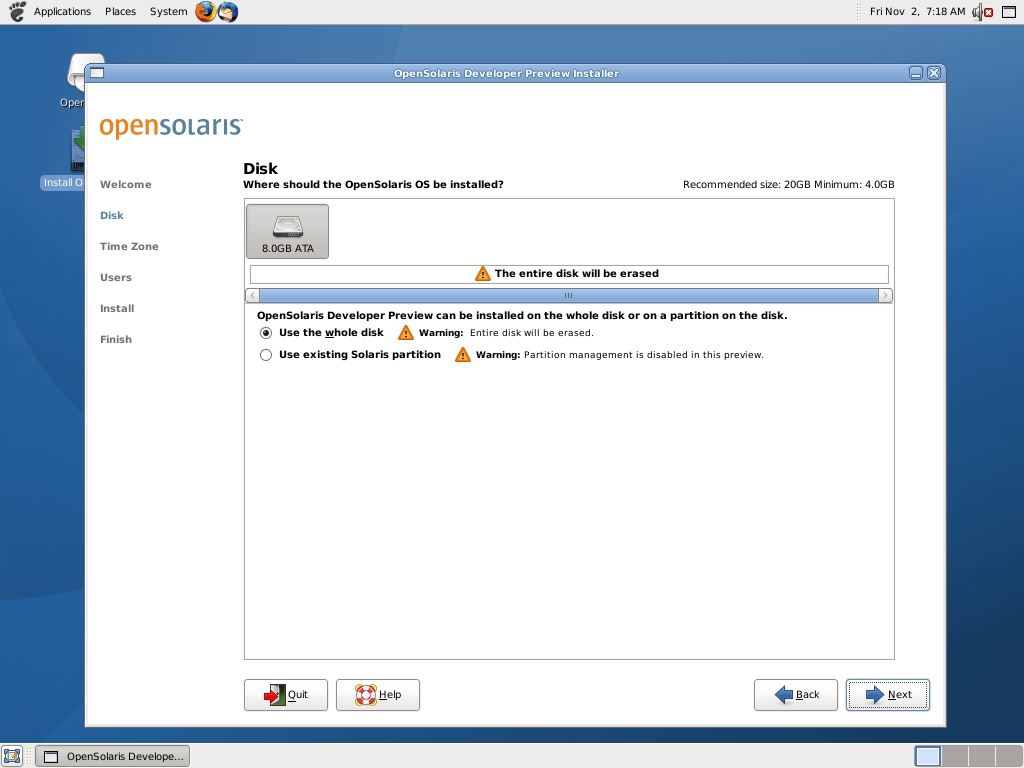Screen dimensions: 1024x768
Task: Open the Applications menu
Action: coord(62,12)
